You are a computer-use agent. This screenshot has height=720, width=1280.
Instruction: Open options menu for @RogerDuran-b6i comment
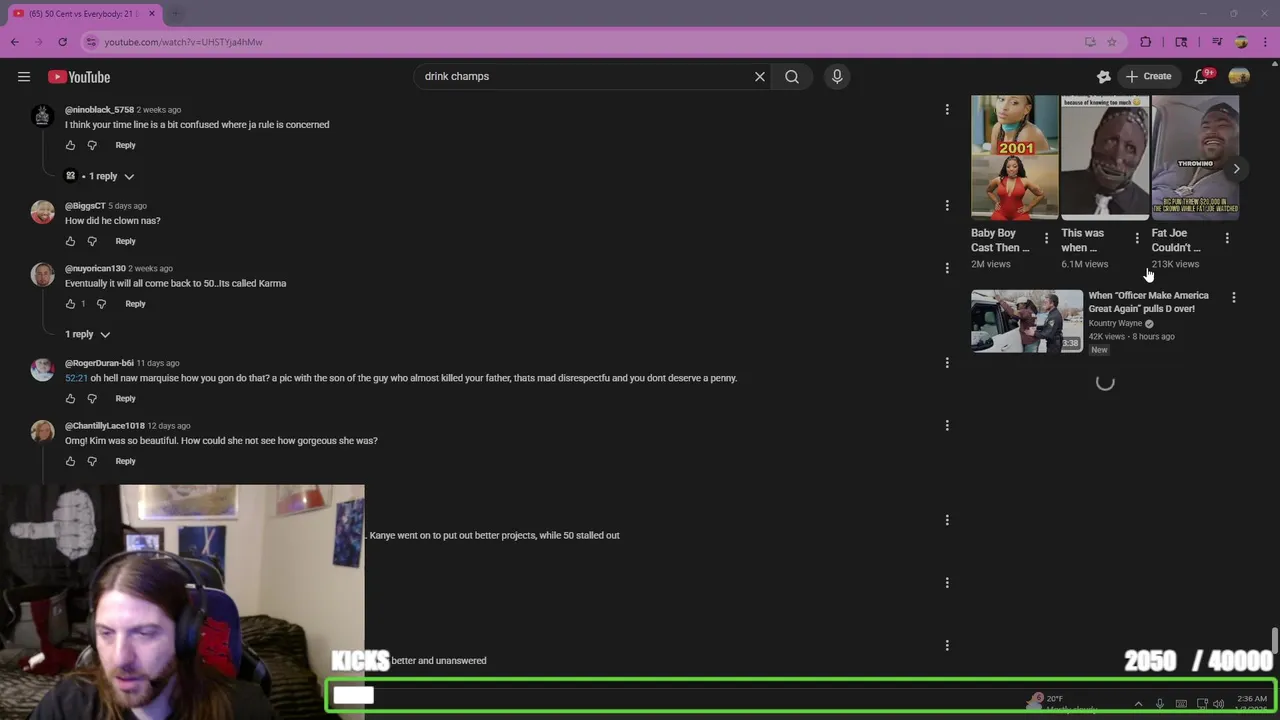point(947,362)
